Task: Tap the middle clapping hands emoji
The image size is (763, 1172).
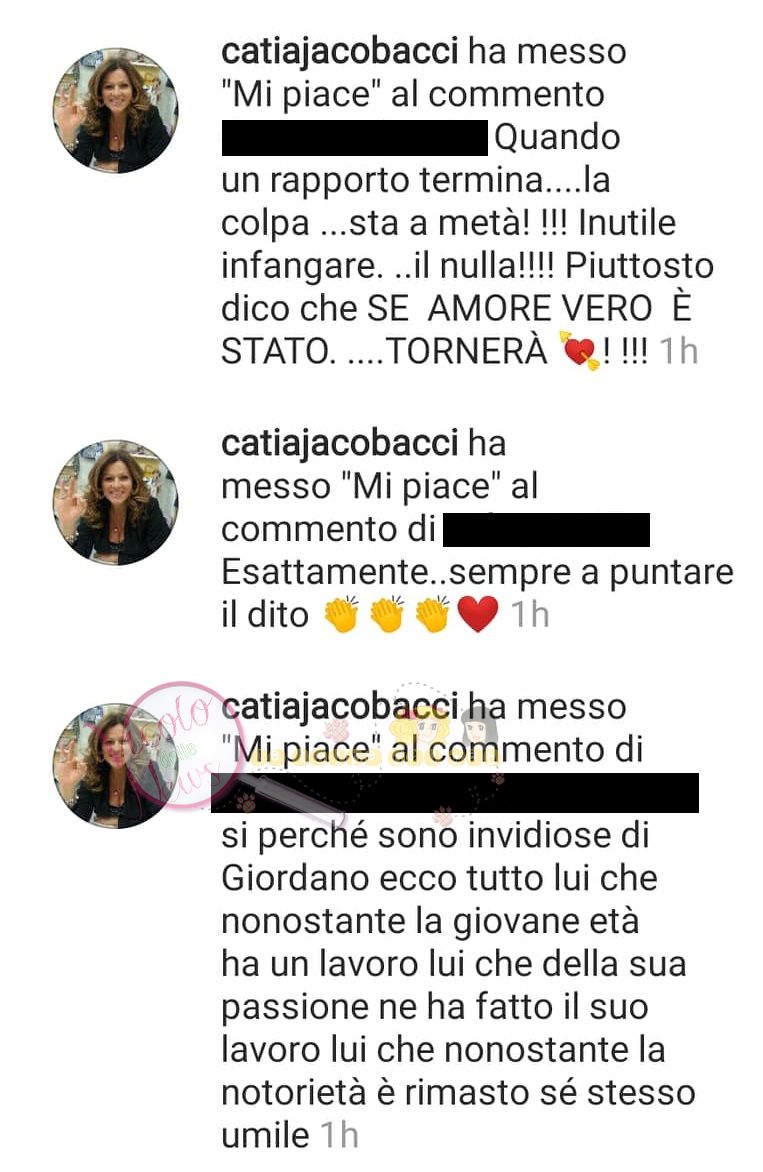Action: [x=387, y=614]
